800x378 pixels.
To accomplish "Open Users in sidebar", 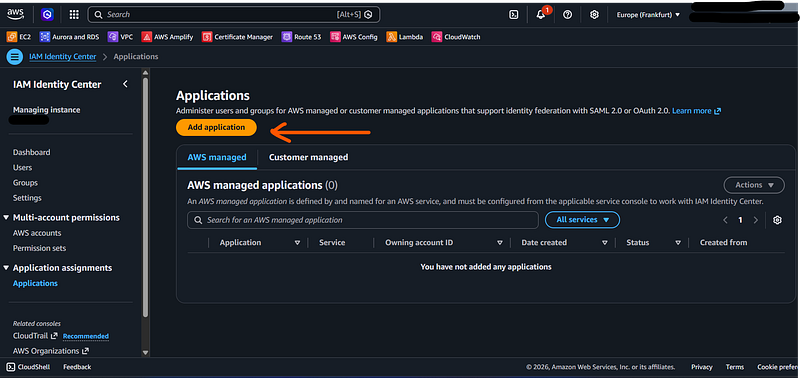I will (x=22, y=167).
